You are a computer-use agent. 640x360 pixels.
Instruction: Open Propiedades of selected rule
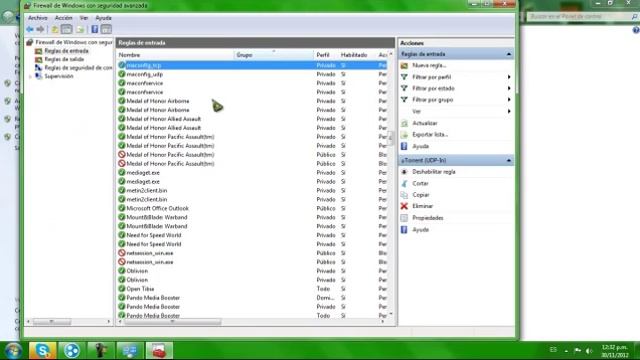[427, 218]
